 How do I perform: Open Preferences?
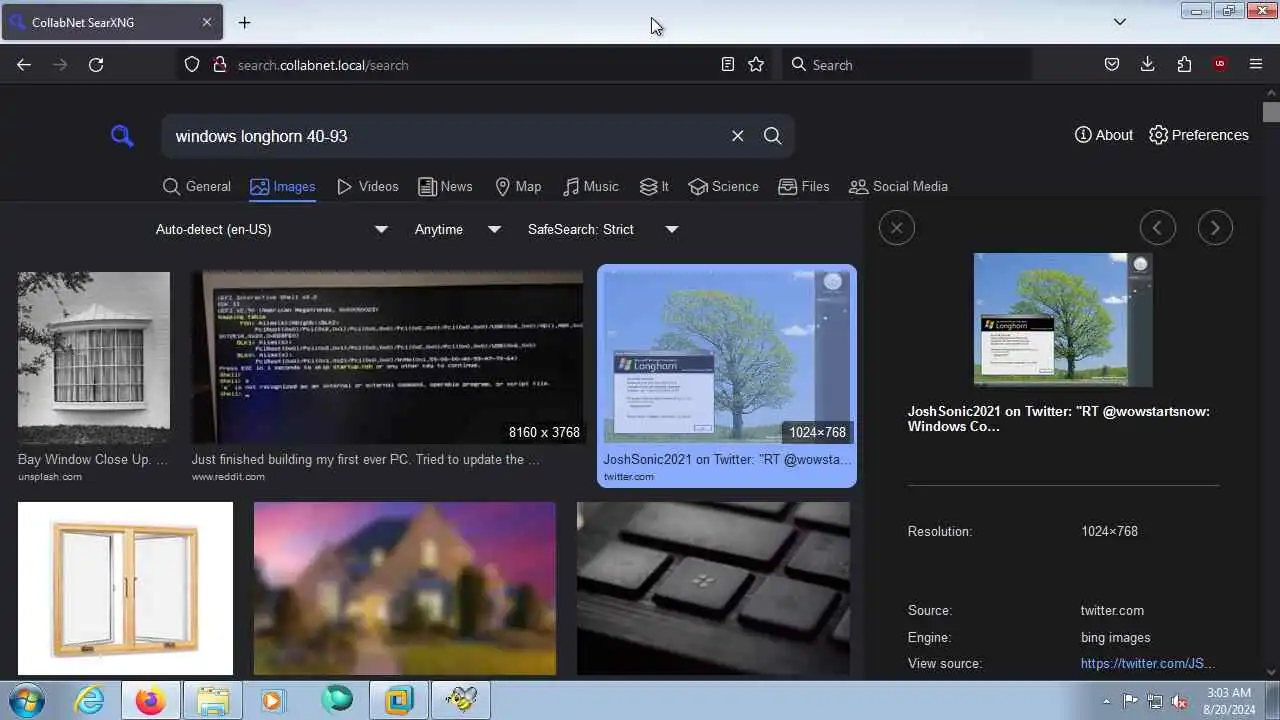coord(1199,135)
